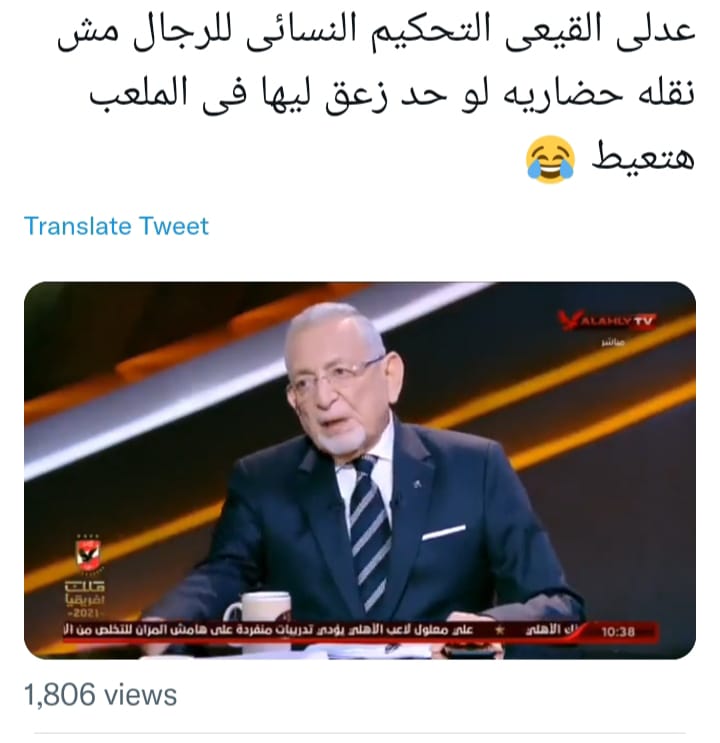Viewport: 720px width, 743px height.
Task: Click the white pocket square on suit
Action: [444, 532]
